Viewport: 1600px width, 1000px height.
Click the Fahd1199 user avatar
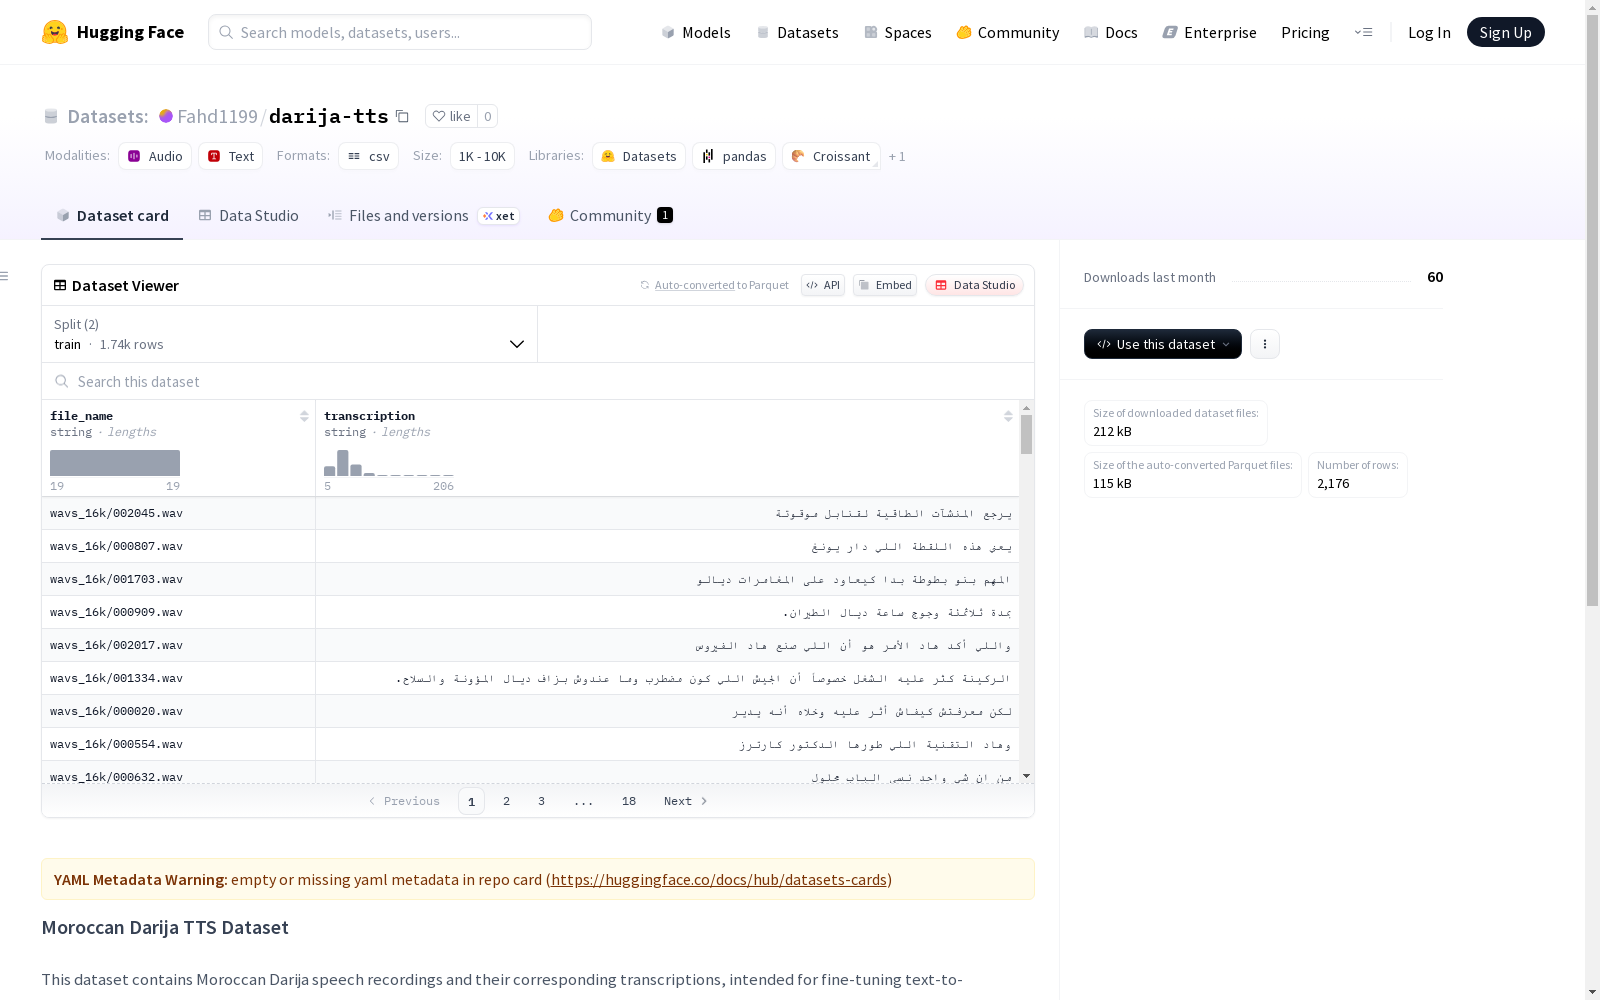coord(166,116)
